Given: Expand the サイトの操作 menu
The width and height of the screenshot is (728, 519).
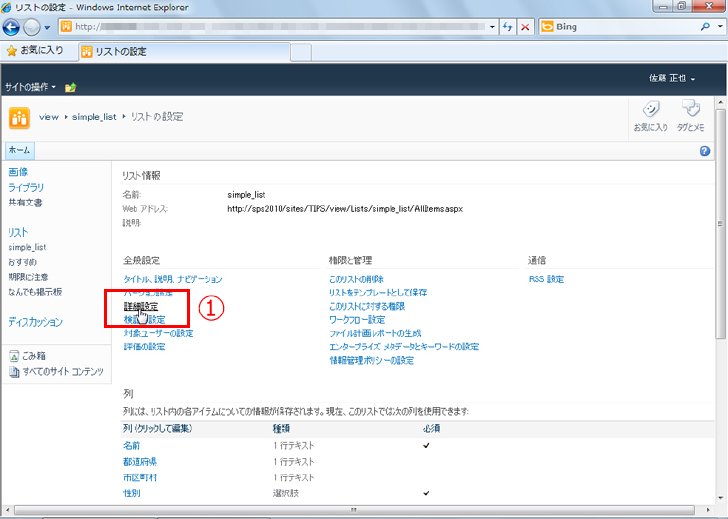Looking at the screenshot, I should pos(30,87).
